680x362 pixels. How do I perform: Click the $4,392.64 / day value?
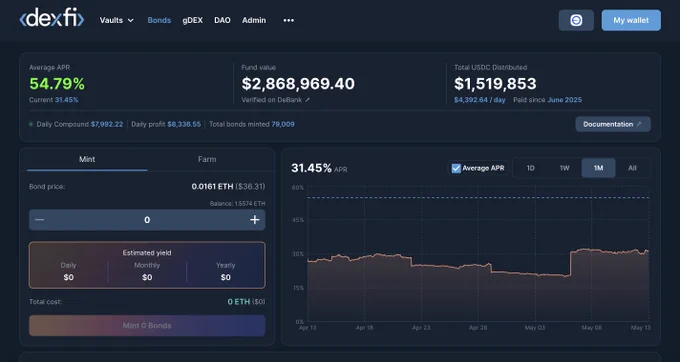click(480, 100)
